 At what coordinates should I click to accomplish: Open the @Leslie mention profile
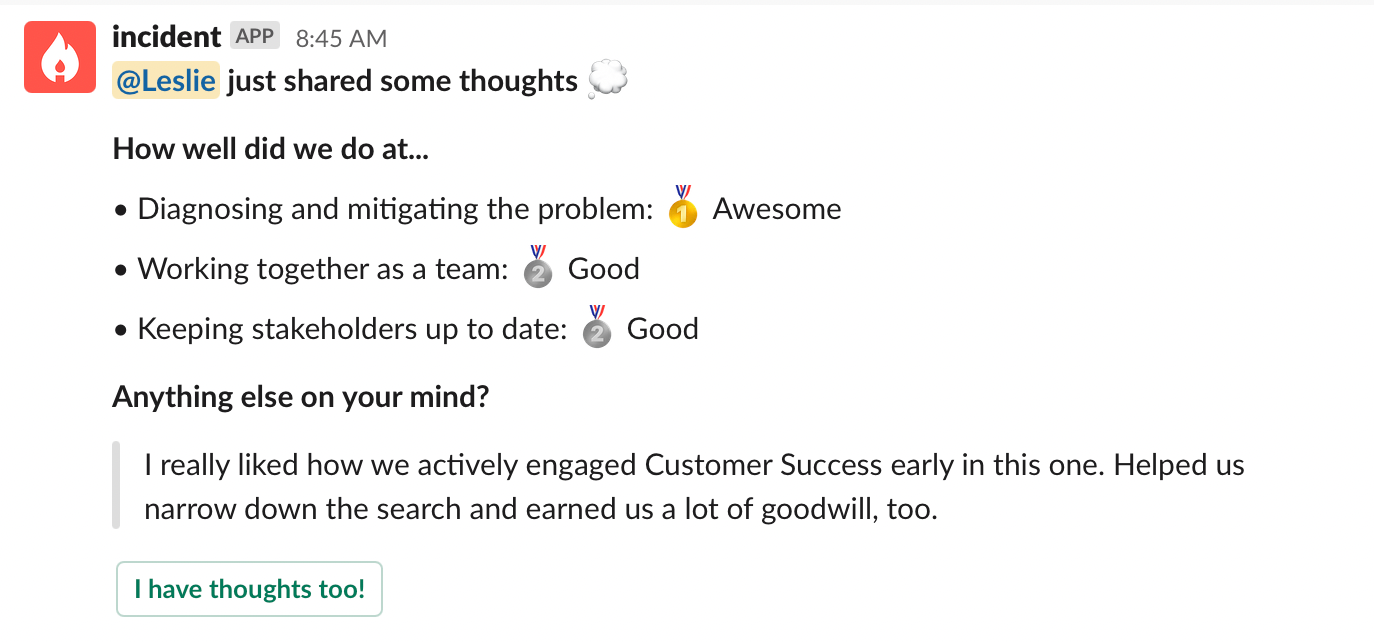point(165,81)
